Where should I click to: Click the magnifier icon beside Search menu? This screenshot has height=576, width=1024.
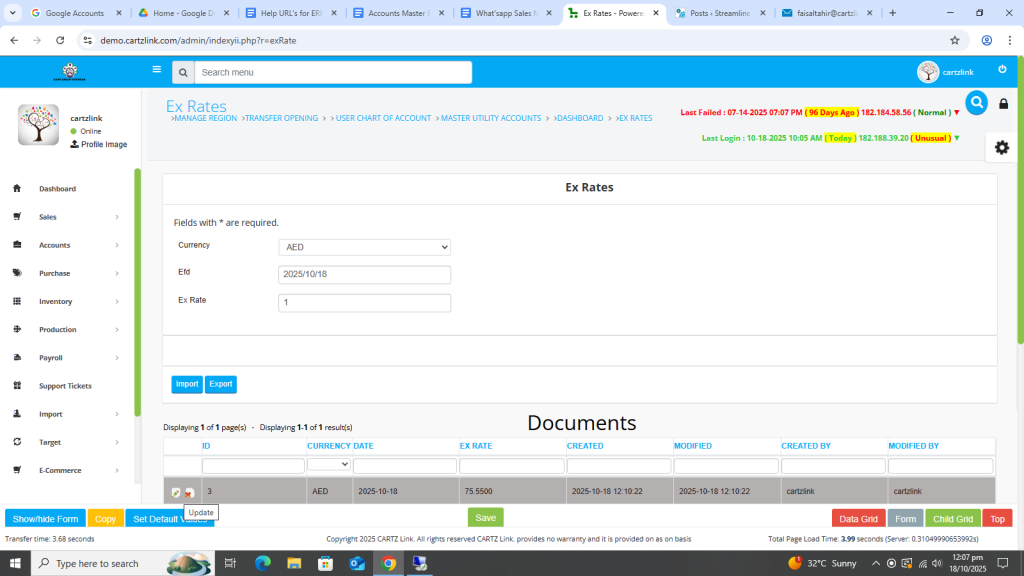(x=182, y=72)
